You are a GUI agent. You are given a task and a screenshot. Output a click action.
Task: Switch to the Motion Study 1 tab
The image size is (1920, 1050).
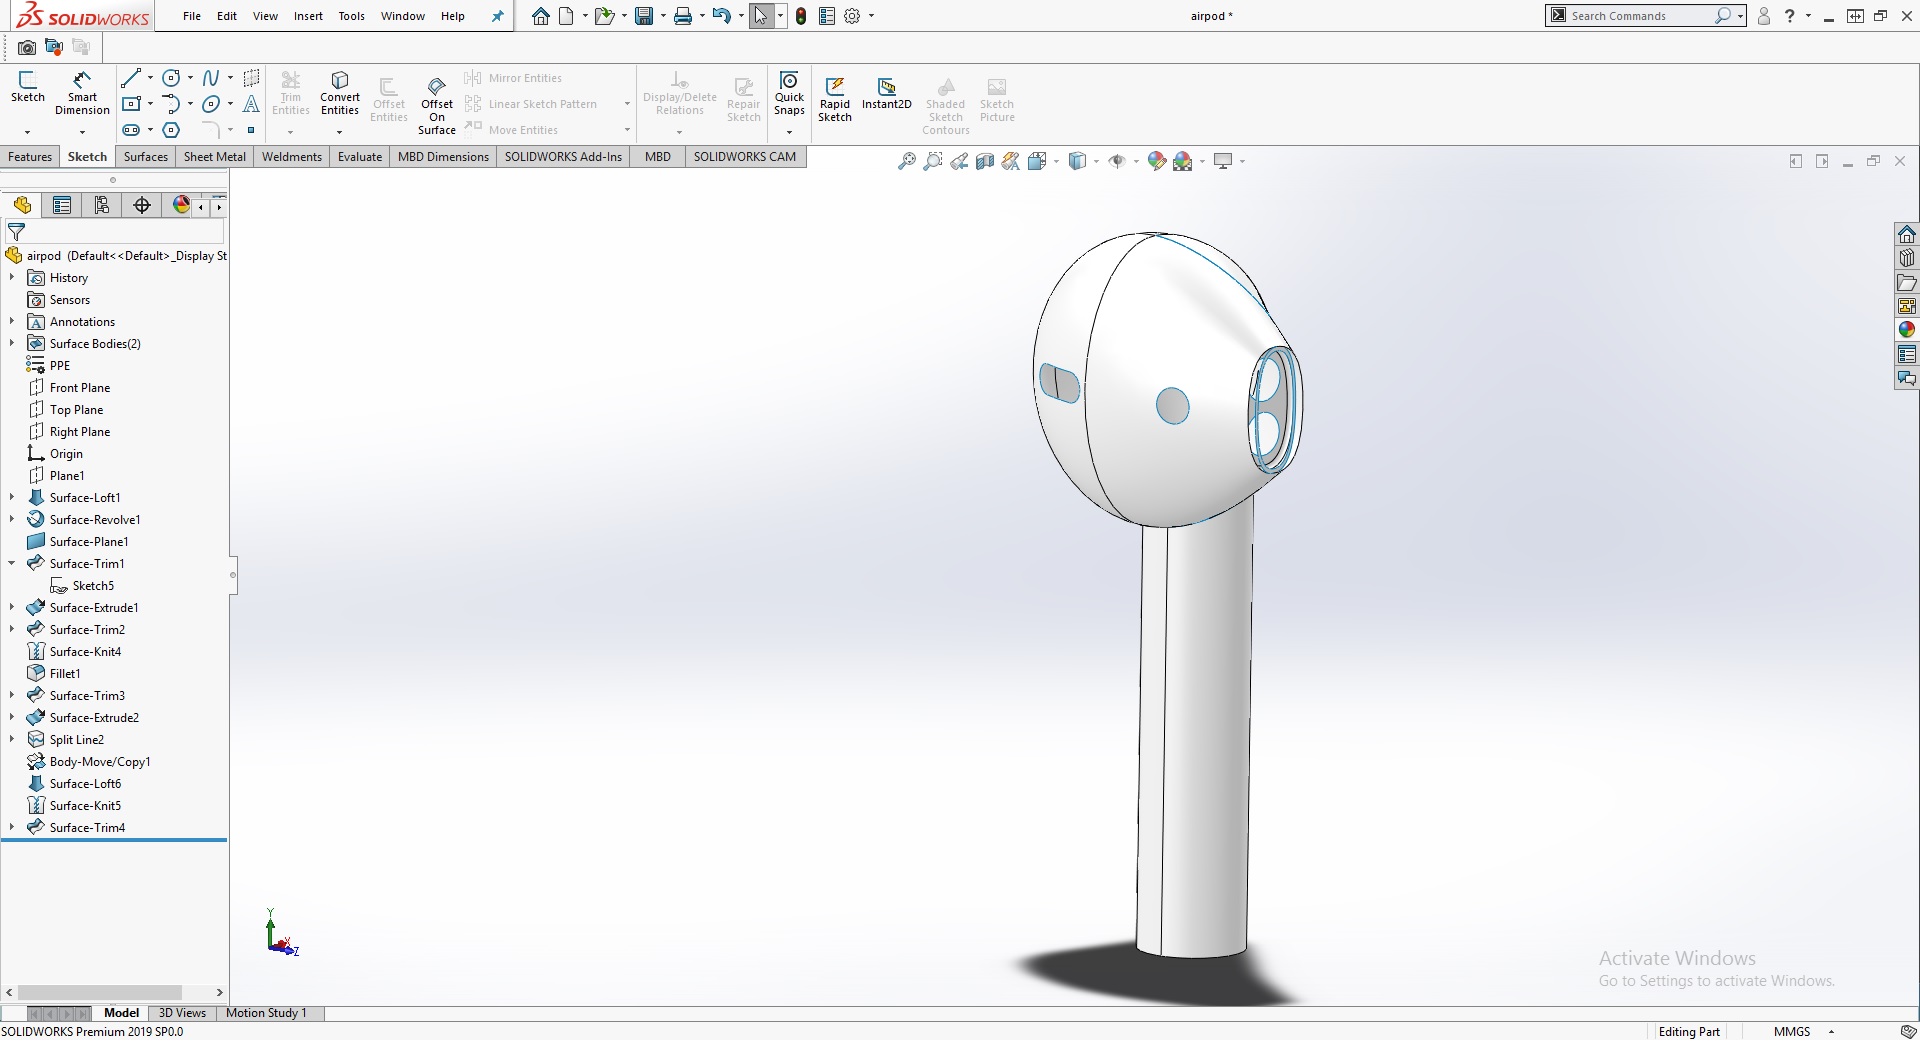click(266, 1013)
